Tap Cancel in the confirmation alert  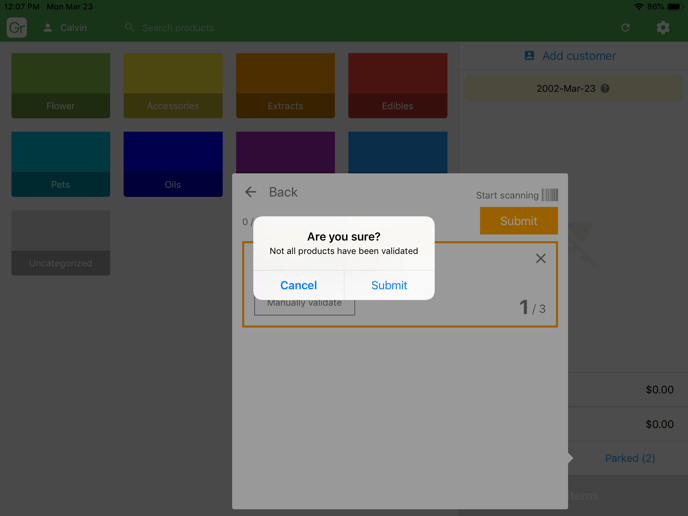click(298, 285)
